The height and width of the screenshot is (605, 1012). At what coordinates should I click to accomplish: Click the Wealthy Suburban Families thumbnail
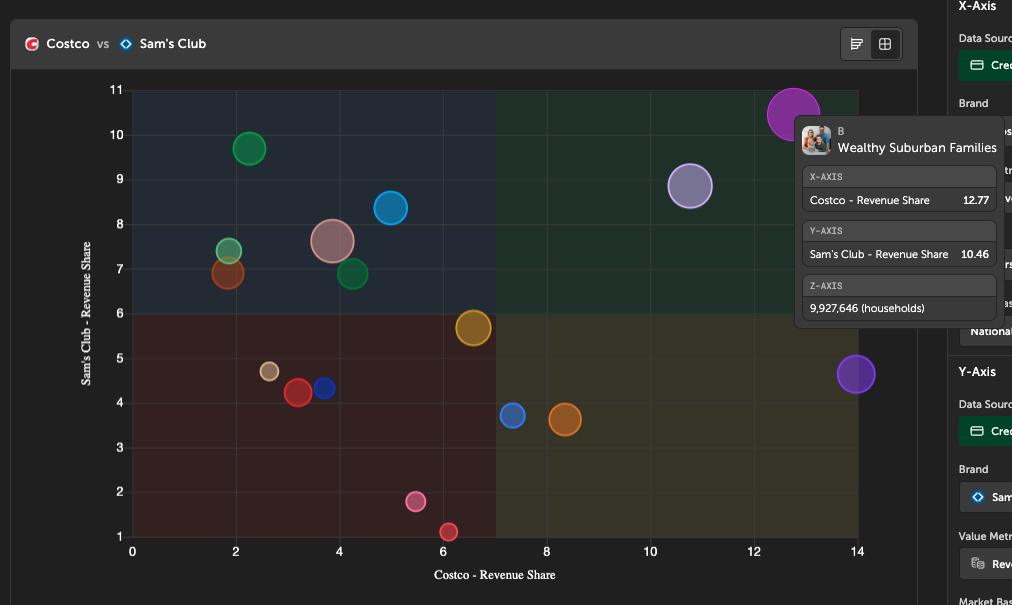[x=816, y=140]
